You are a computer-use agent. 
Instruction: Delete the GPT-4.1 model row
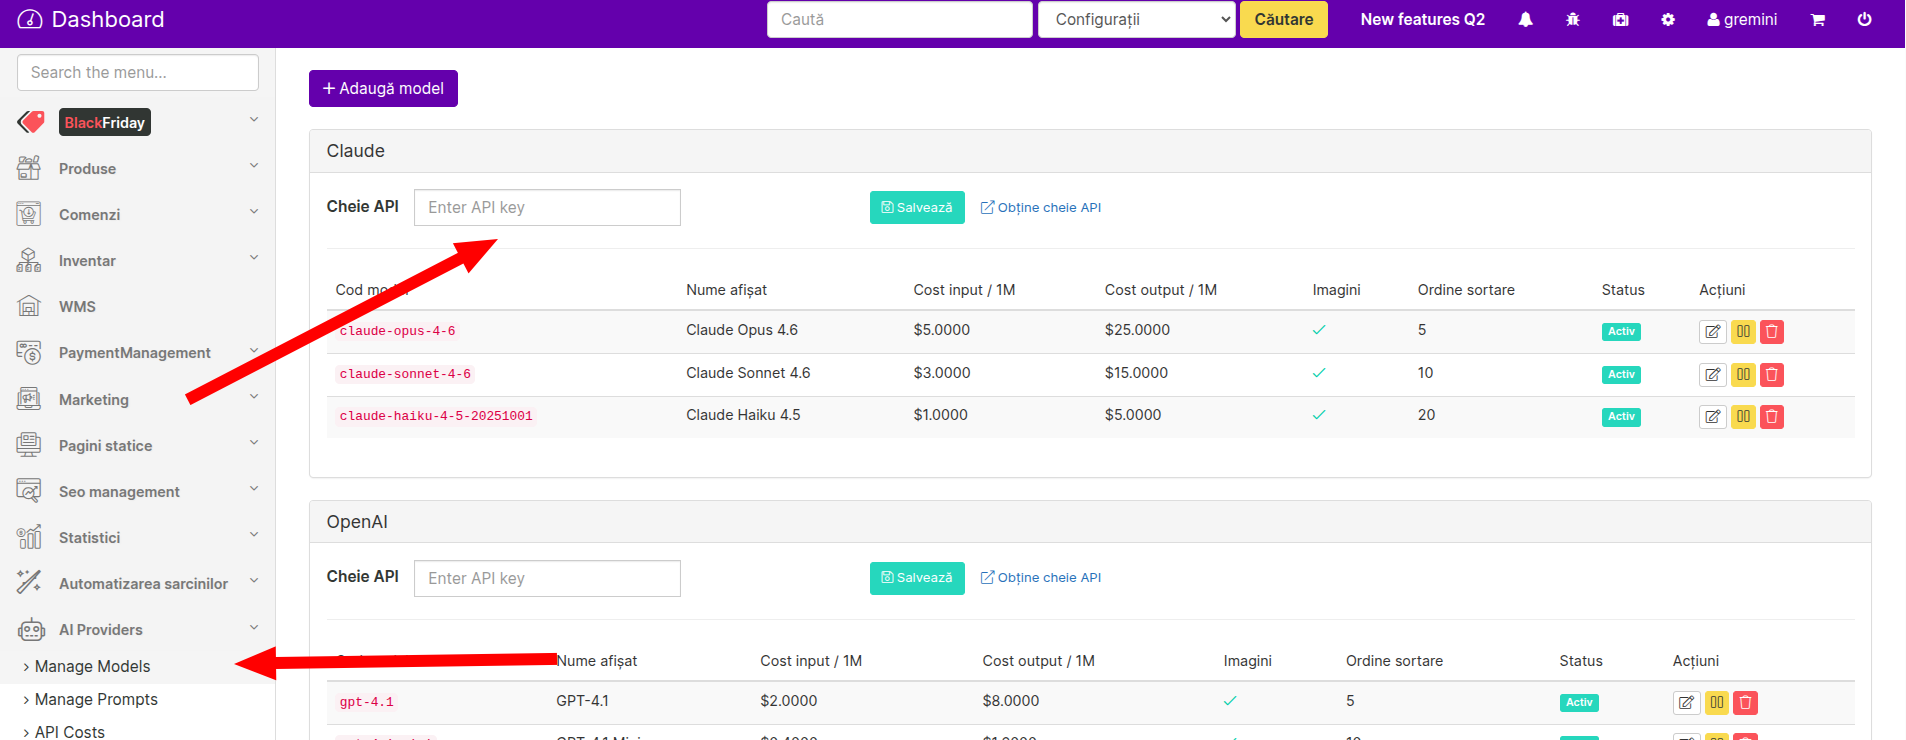[x=1746, y=703]
